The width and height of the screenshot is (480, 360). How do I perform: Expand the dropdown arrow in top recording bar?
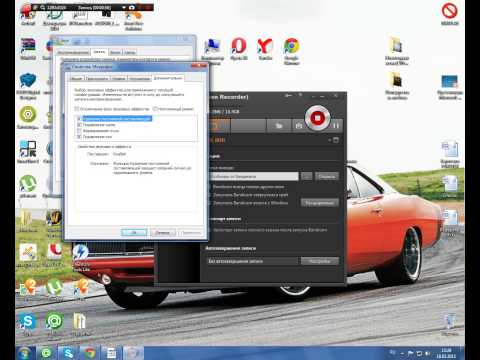124,7
